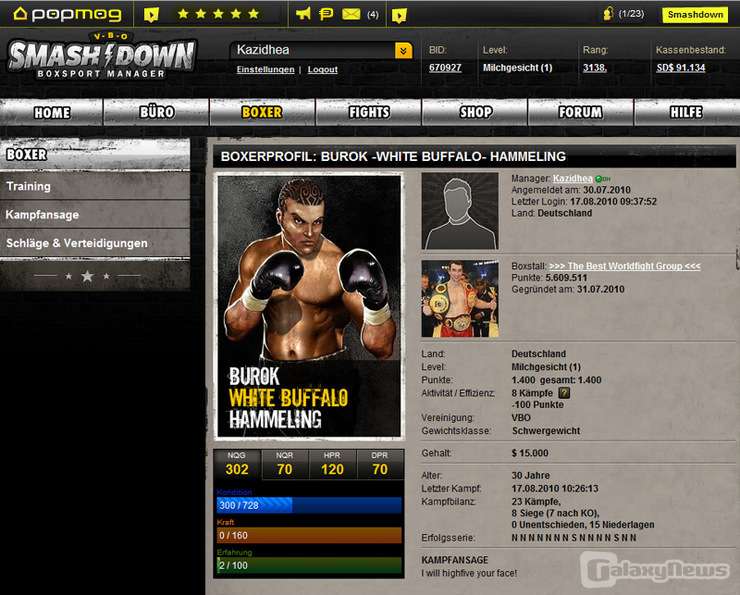This screenshot has height=595, width=740.
Task: Open the mail envelope icon
Action: pyautogui.click(x=351, y=14)
